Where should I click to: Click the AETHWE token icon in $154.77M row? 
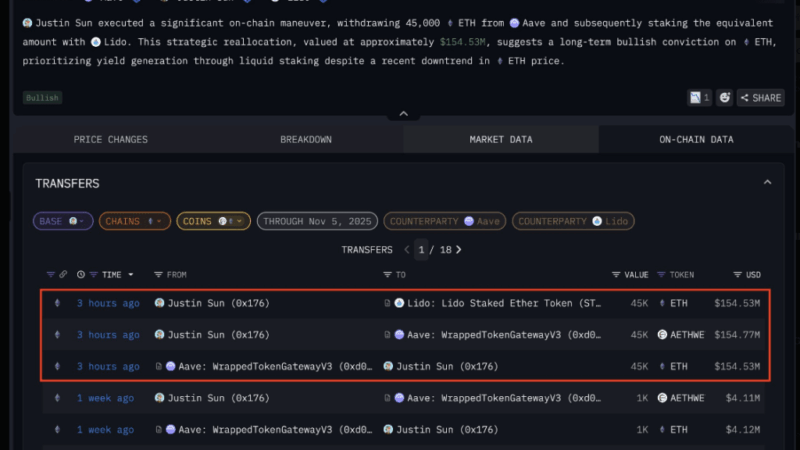point(662,335)
